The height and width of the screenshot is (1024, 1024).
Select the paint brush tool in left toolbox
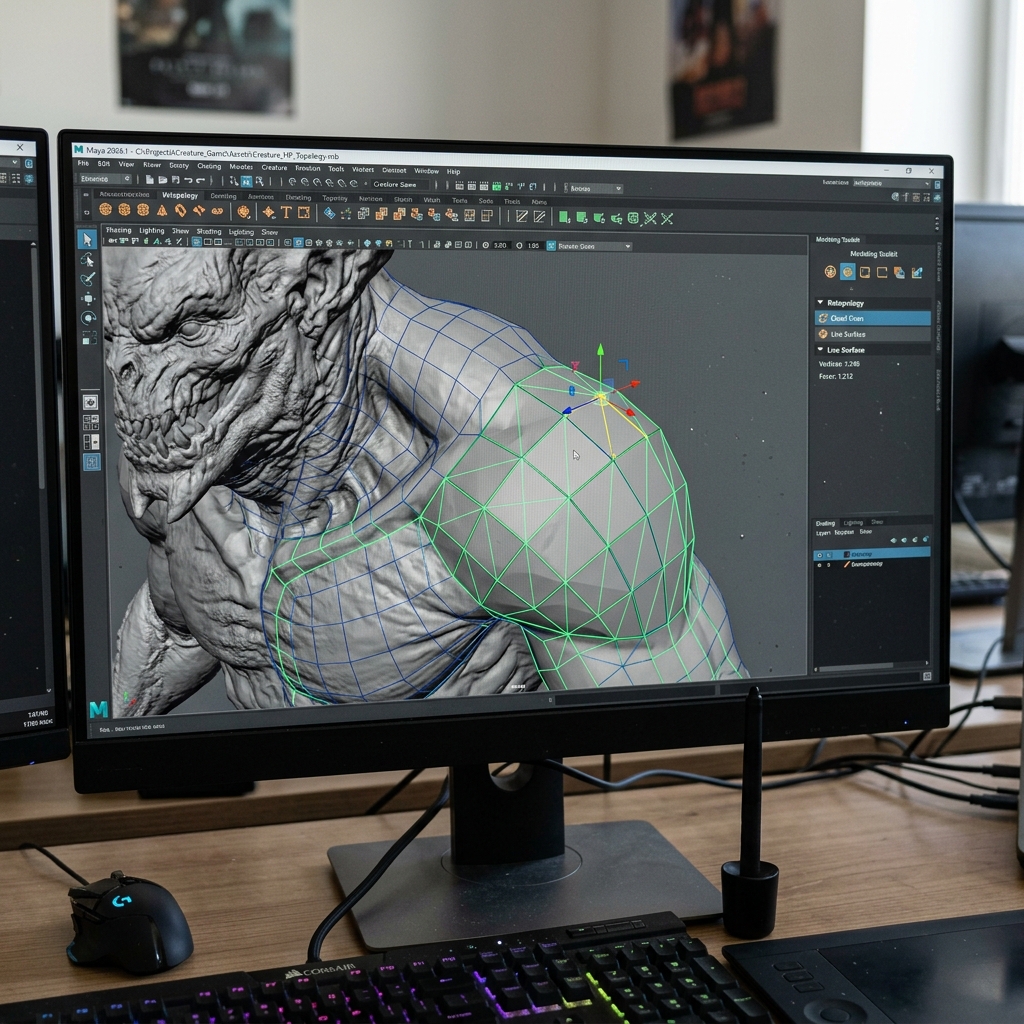(x=88, y=279)
